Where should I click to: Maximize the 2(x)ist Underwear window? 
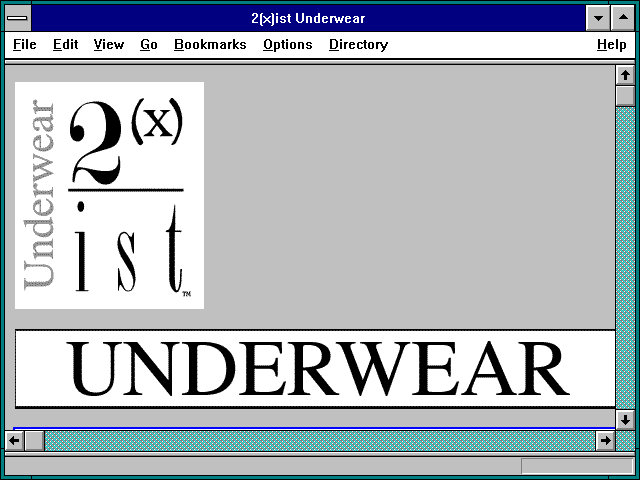pos(623,18)
